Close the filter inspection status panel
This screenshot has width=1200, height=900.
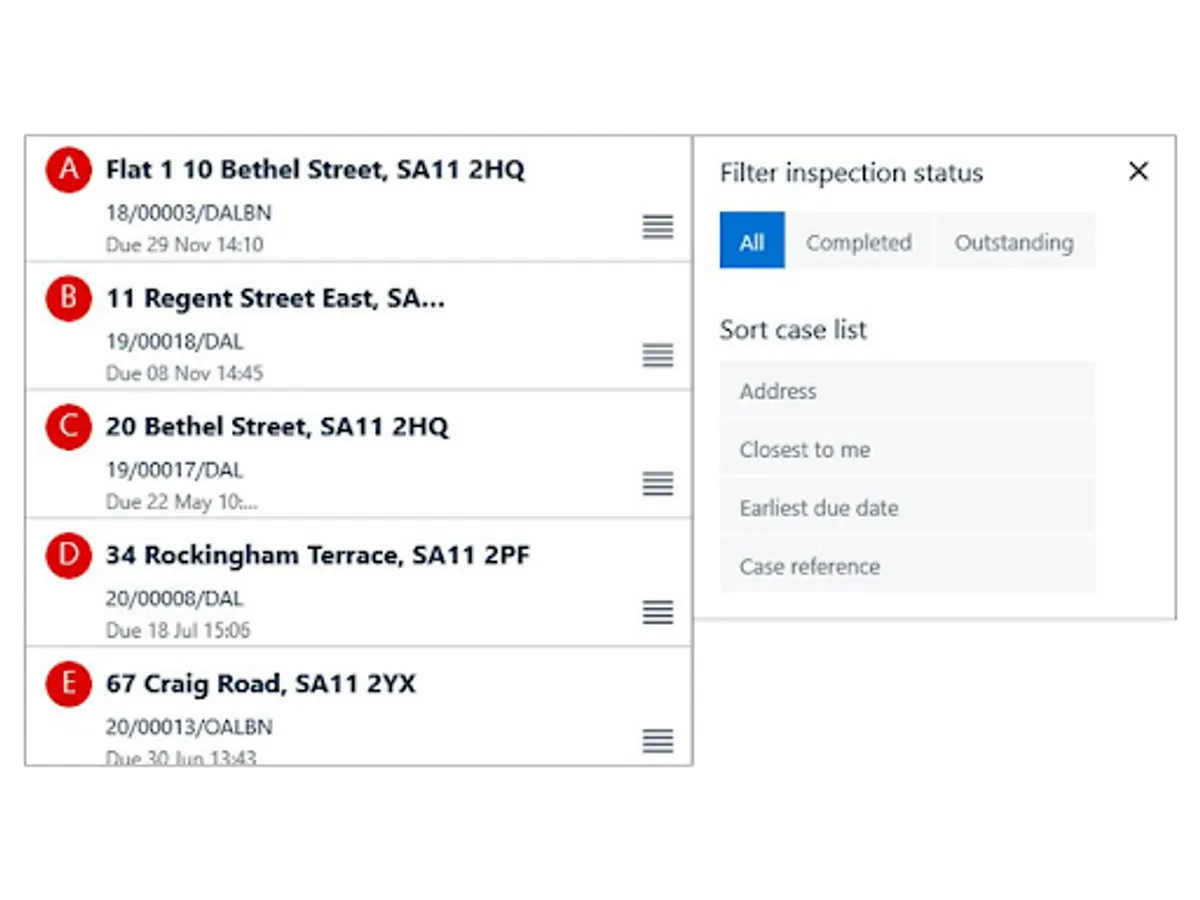point(1138,171)
